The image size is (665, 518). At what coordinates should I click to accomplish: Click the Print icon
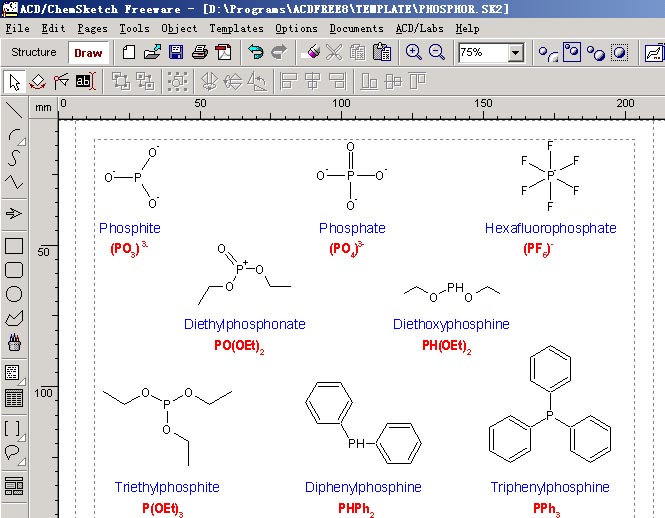pos(200,52)
